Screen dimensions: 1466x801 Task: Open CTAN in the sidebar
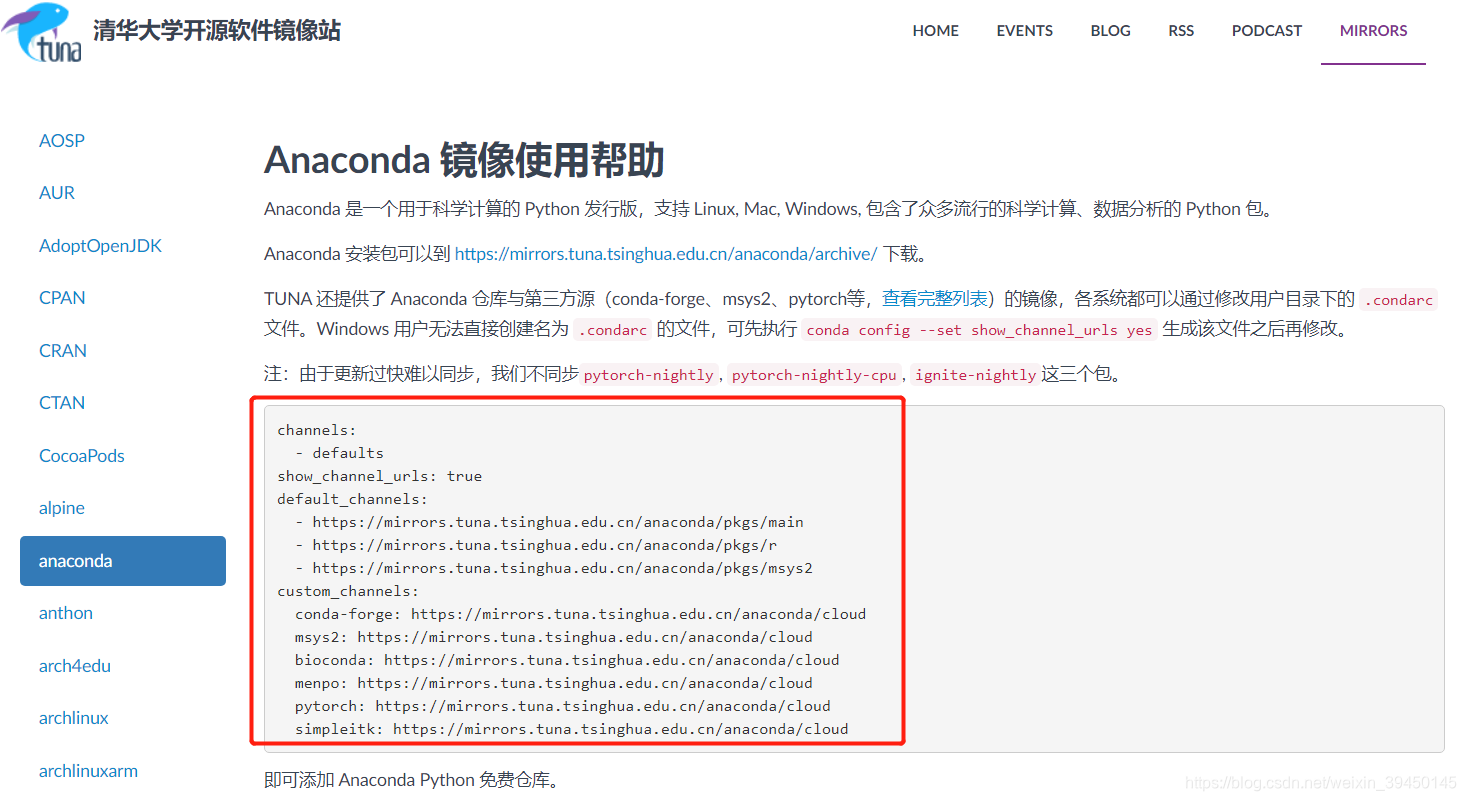[62, 403]
